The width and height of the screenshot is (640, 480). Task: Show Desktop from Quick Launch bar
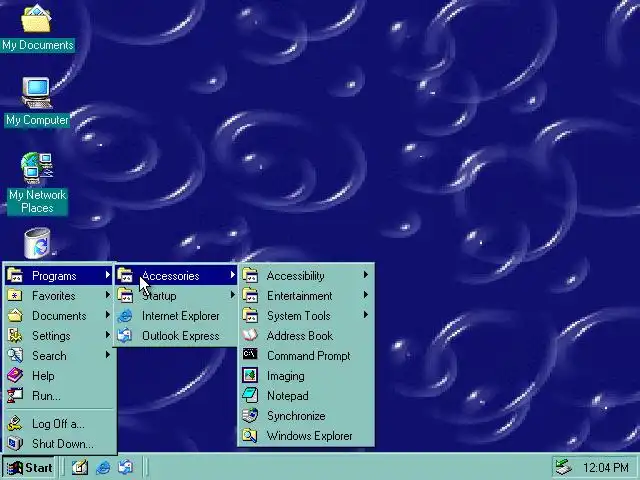[x=80, y=467]
